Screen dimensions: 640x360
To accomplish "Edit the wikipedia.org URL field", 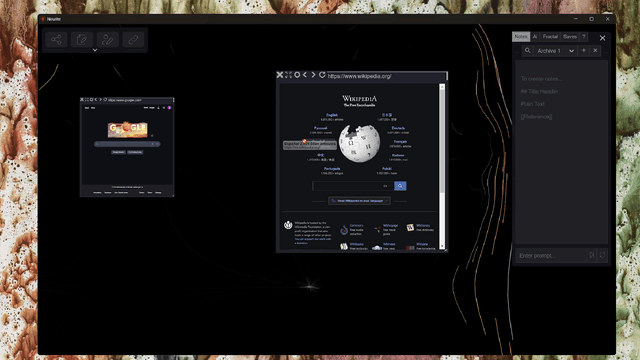I will [386, 76].
